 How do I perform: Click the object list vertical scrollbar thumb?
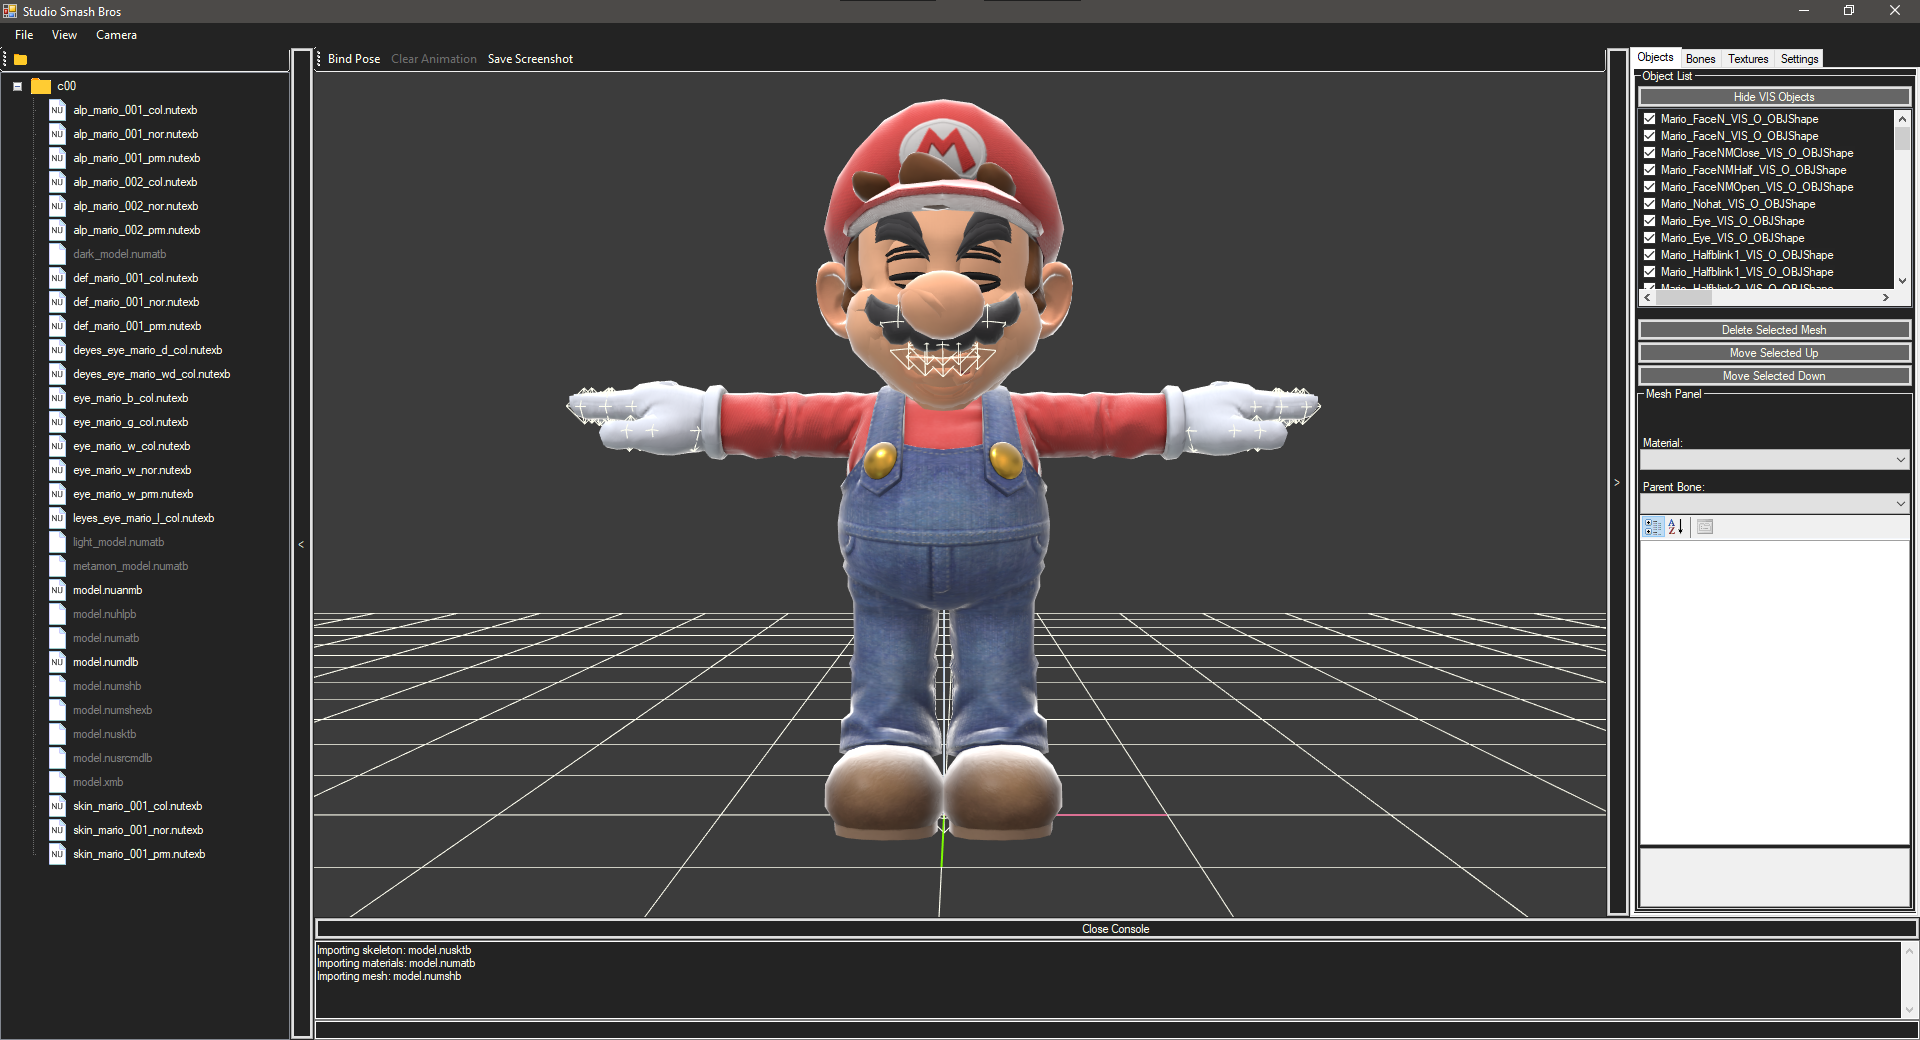(x=1903, y=138)
